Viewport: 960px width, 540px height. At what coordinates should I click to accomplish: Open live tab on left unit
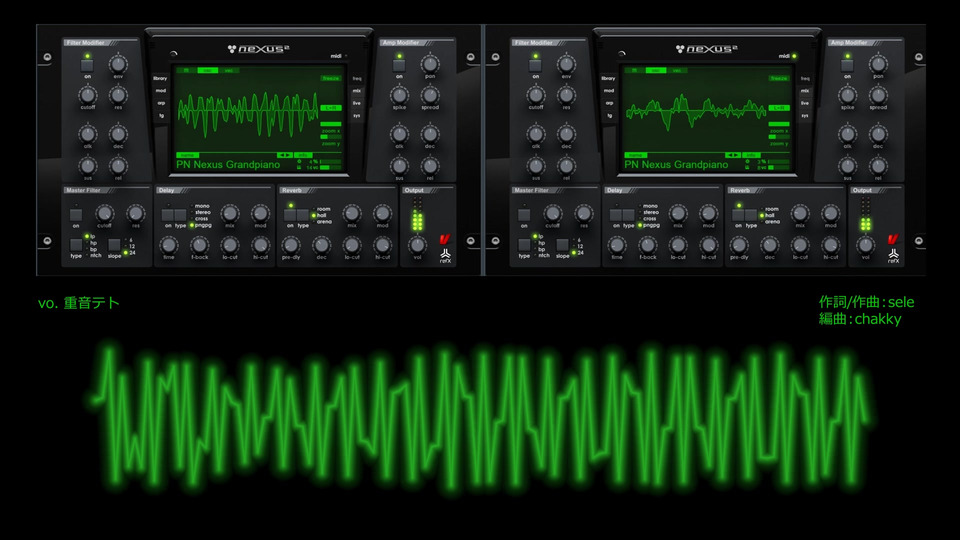pyautogui.click(x=356, y=103)
